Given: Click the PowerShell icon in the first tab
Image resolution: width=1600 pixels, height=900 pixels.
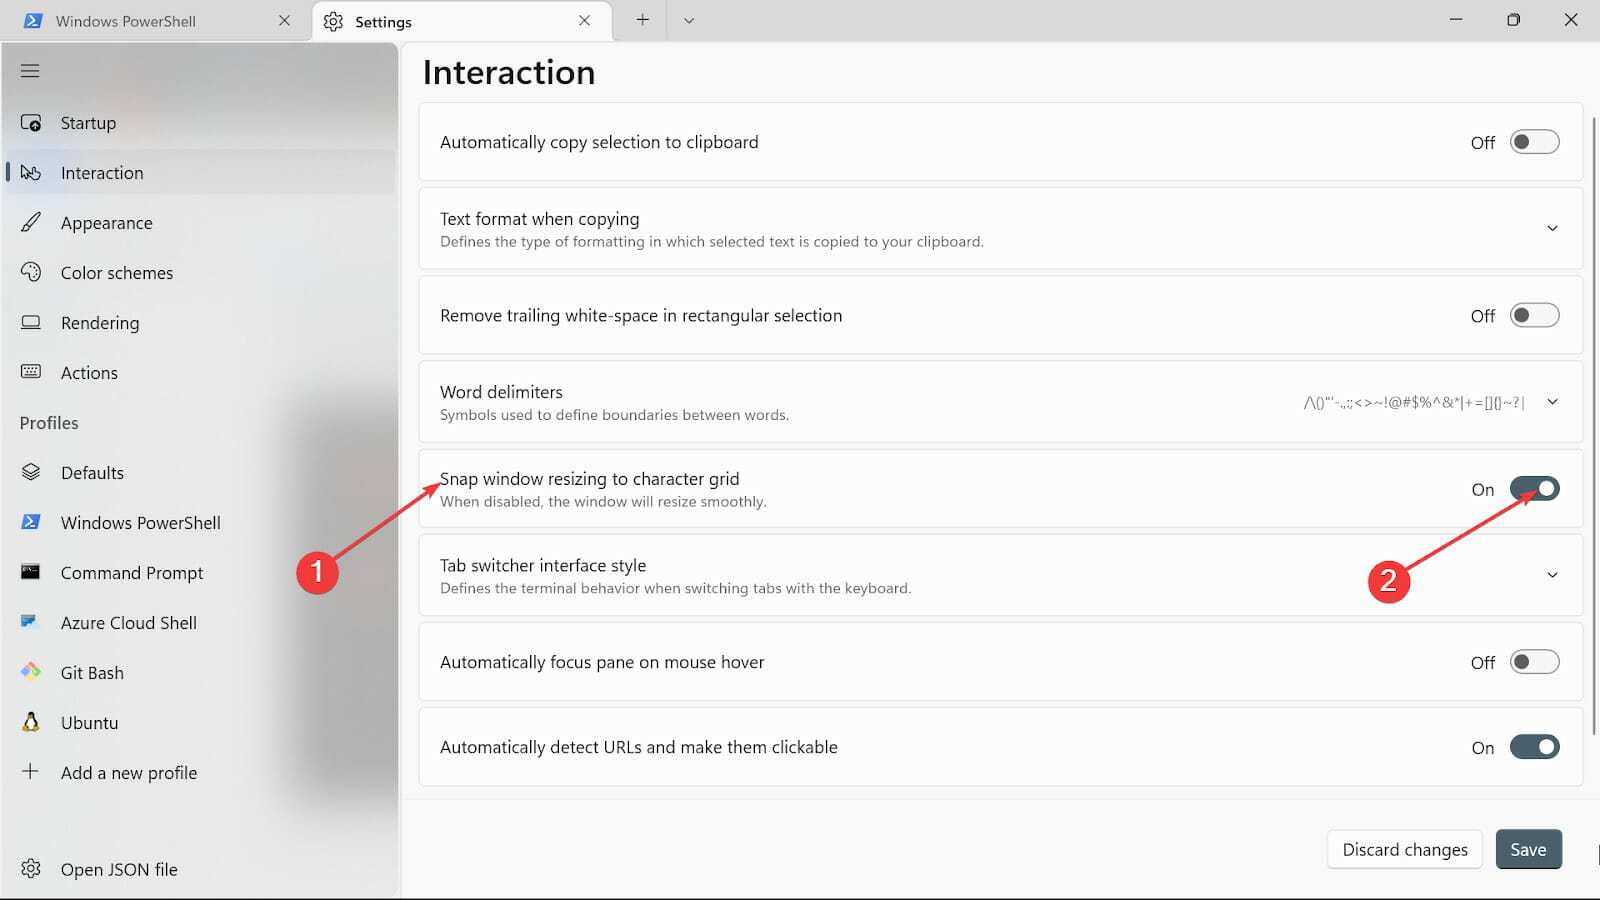Looking at the screenshot, I should tap(33, 21).
